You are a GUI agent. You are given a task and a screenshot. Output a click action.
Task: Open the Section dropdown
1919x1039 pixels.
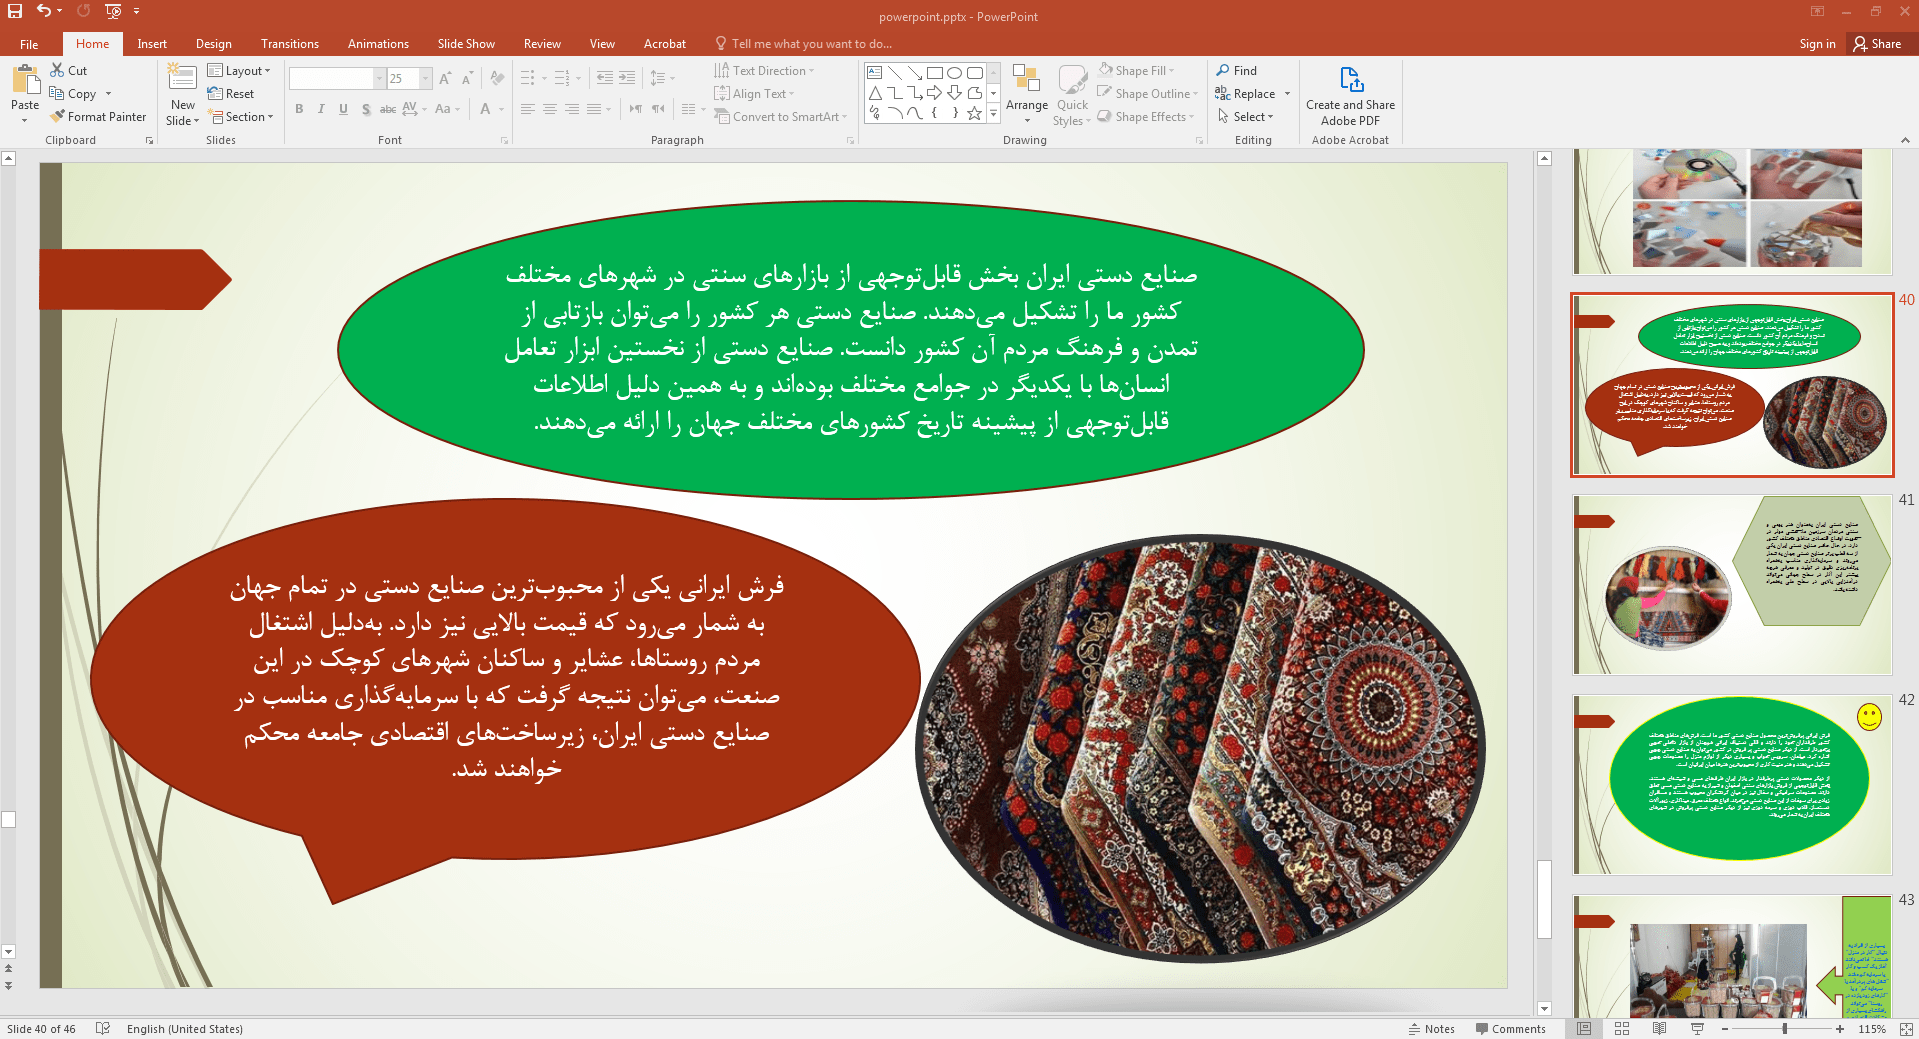pos(241,117)
